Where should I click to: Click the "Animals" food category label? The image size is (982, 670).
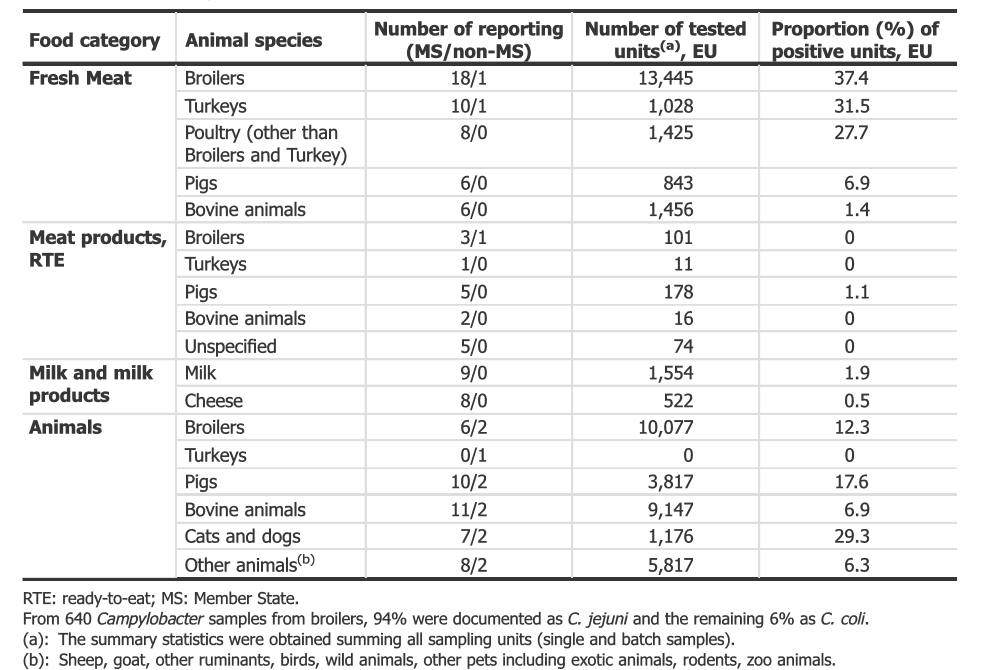[x=65, y=427]
